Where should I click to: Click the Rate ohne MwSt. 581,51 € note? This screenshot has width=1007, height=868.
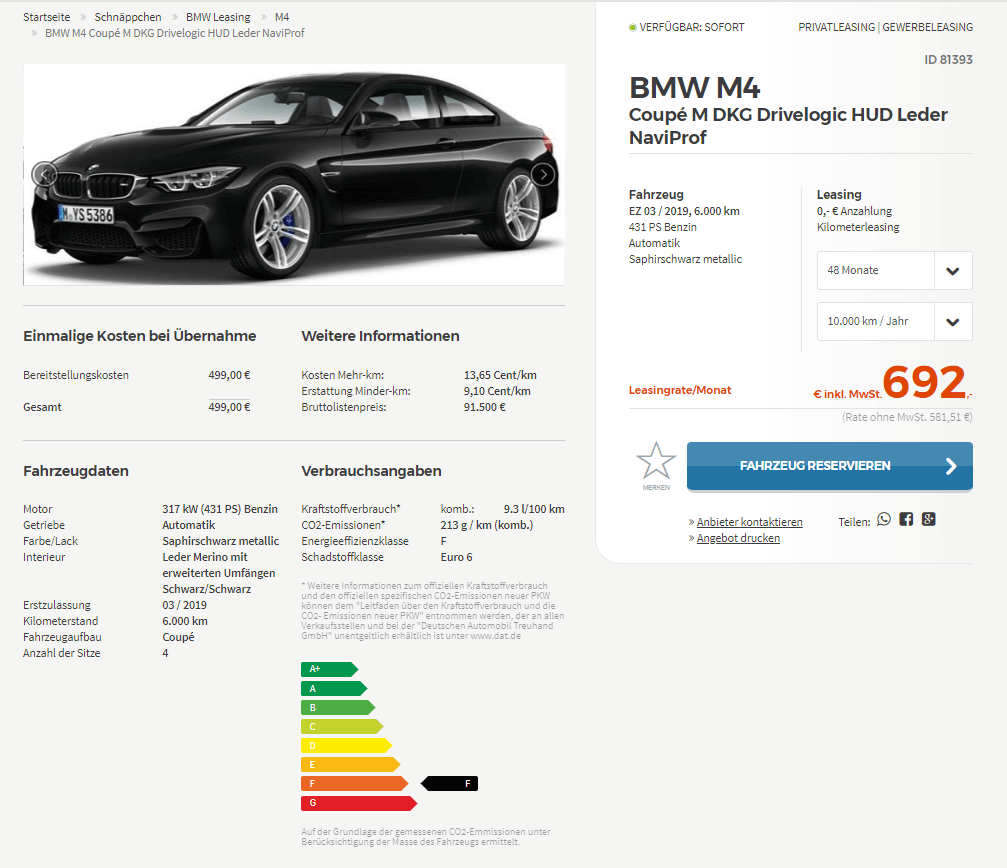click(x=907, y=417)
